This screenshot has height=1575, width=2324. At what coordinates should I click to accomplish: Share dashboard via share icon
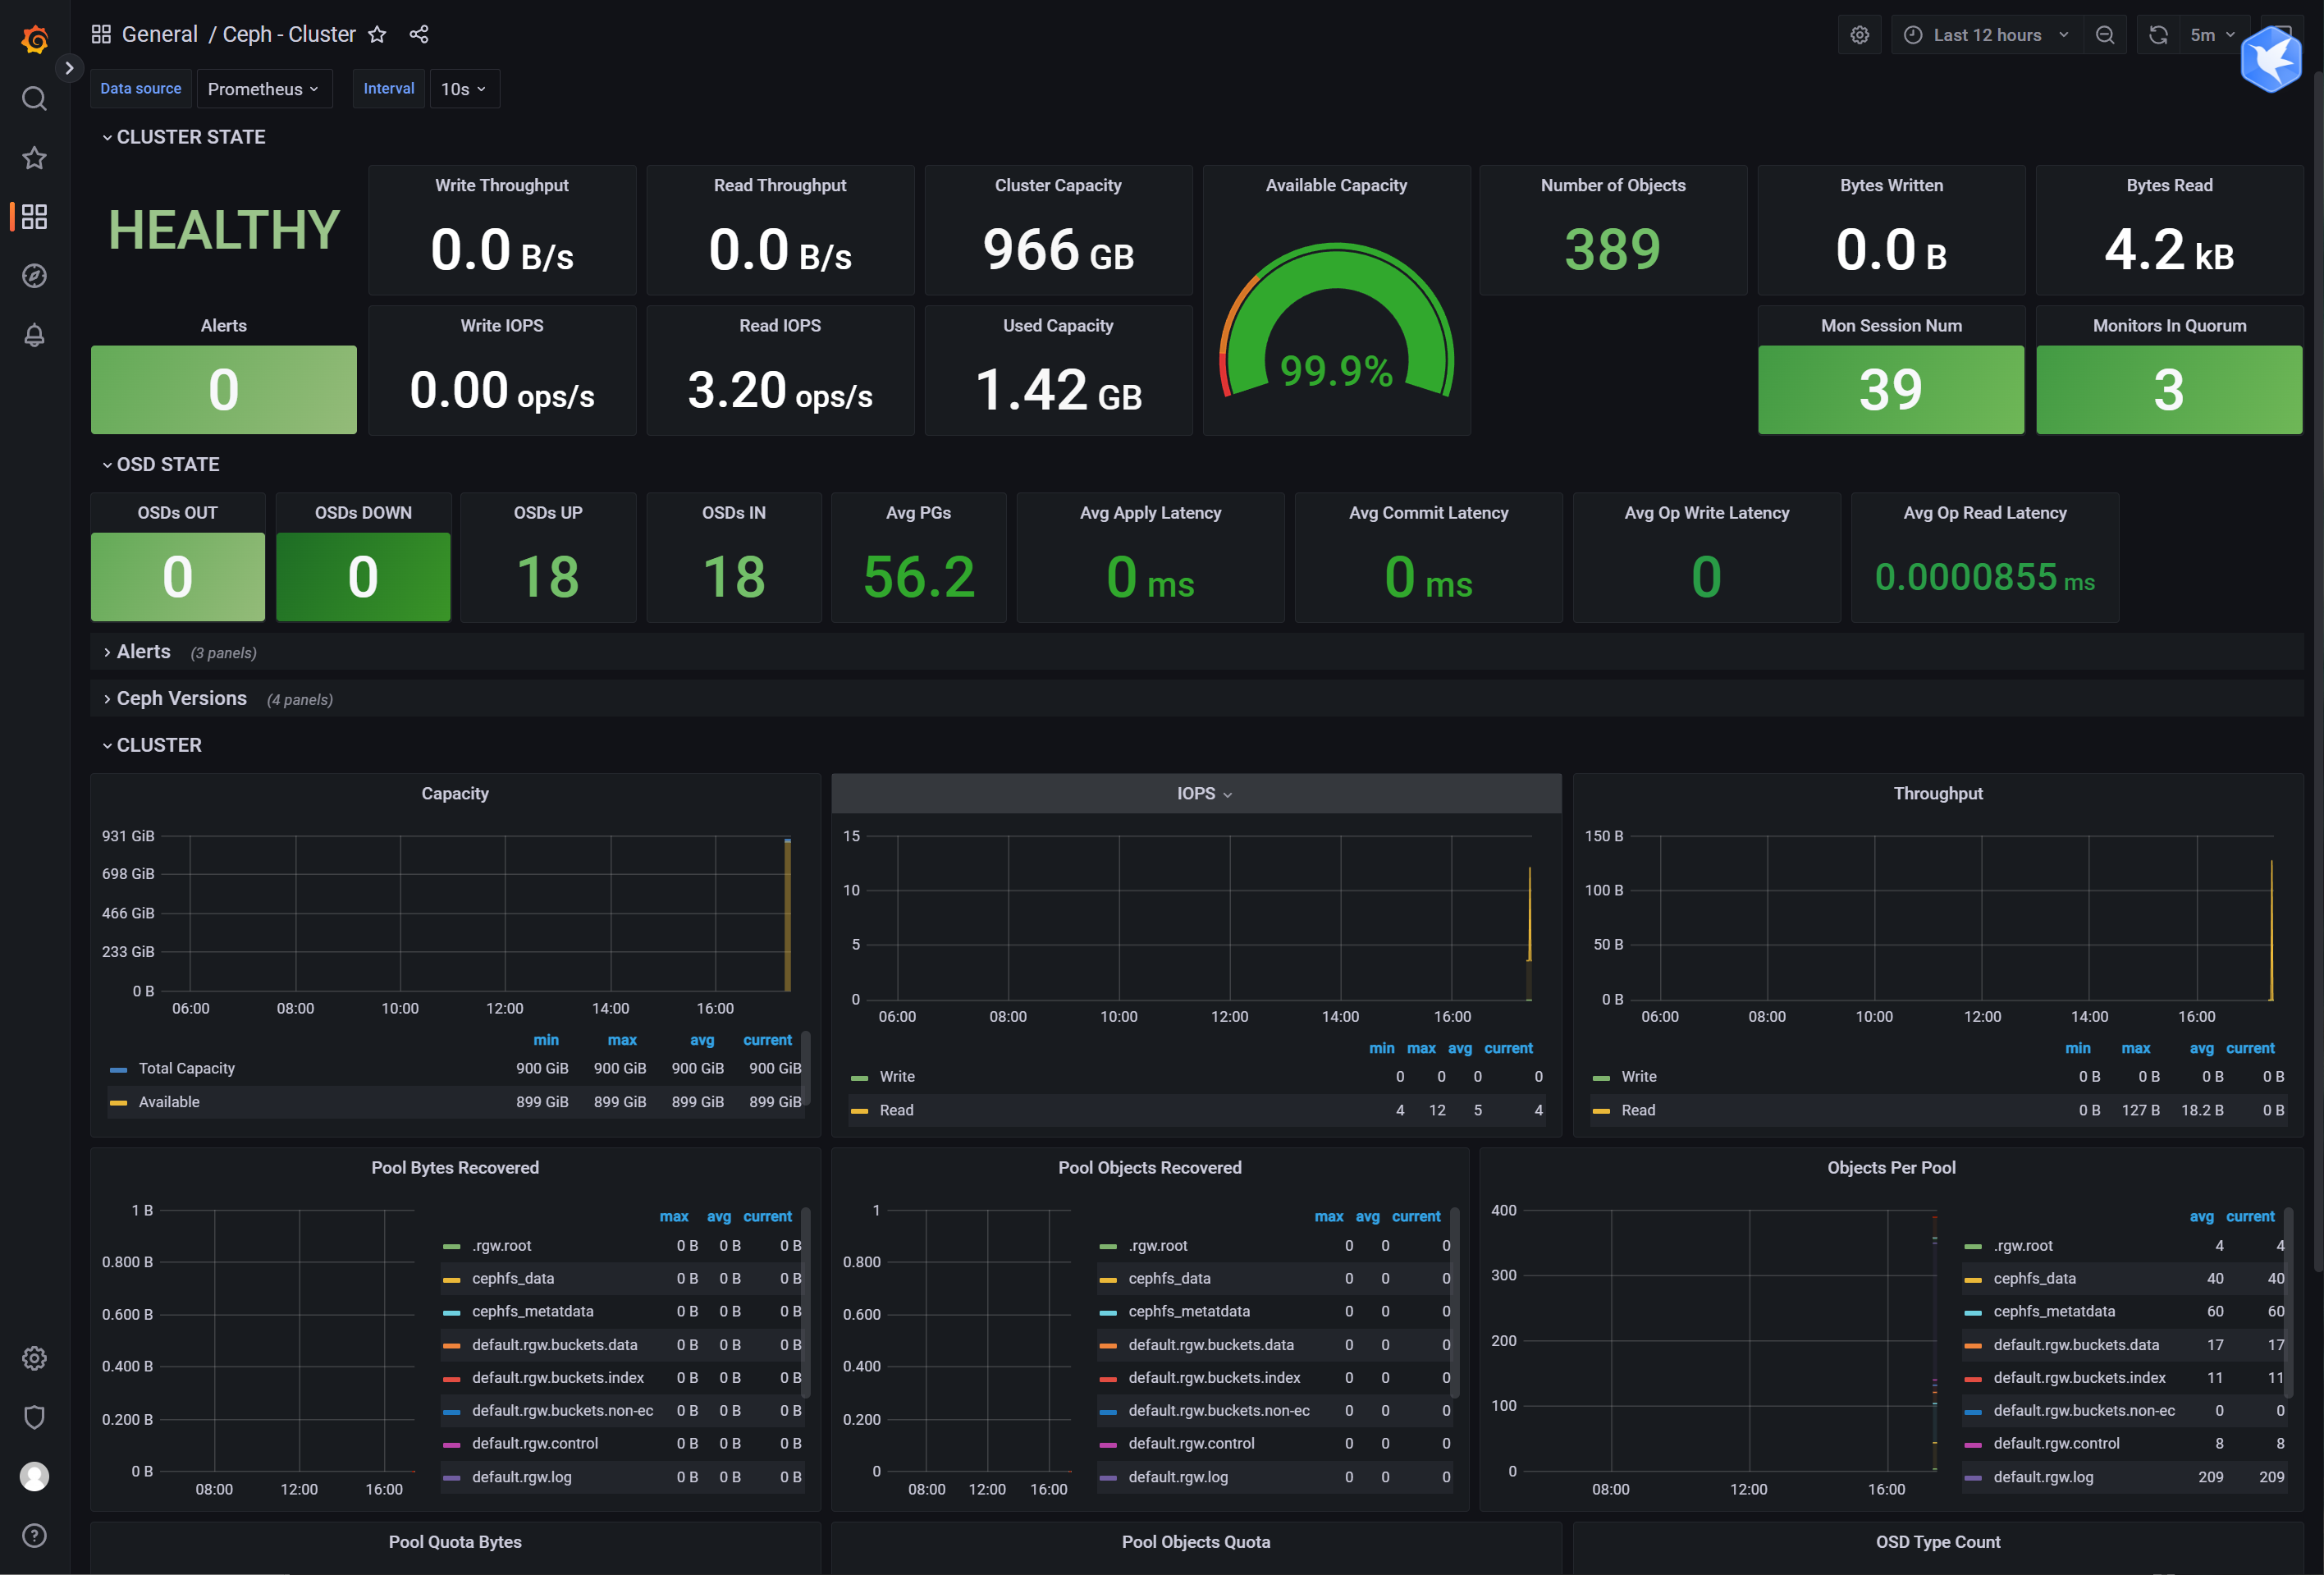pos(419,35)
